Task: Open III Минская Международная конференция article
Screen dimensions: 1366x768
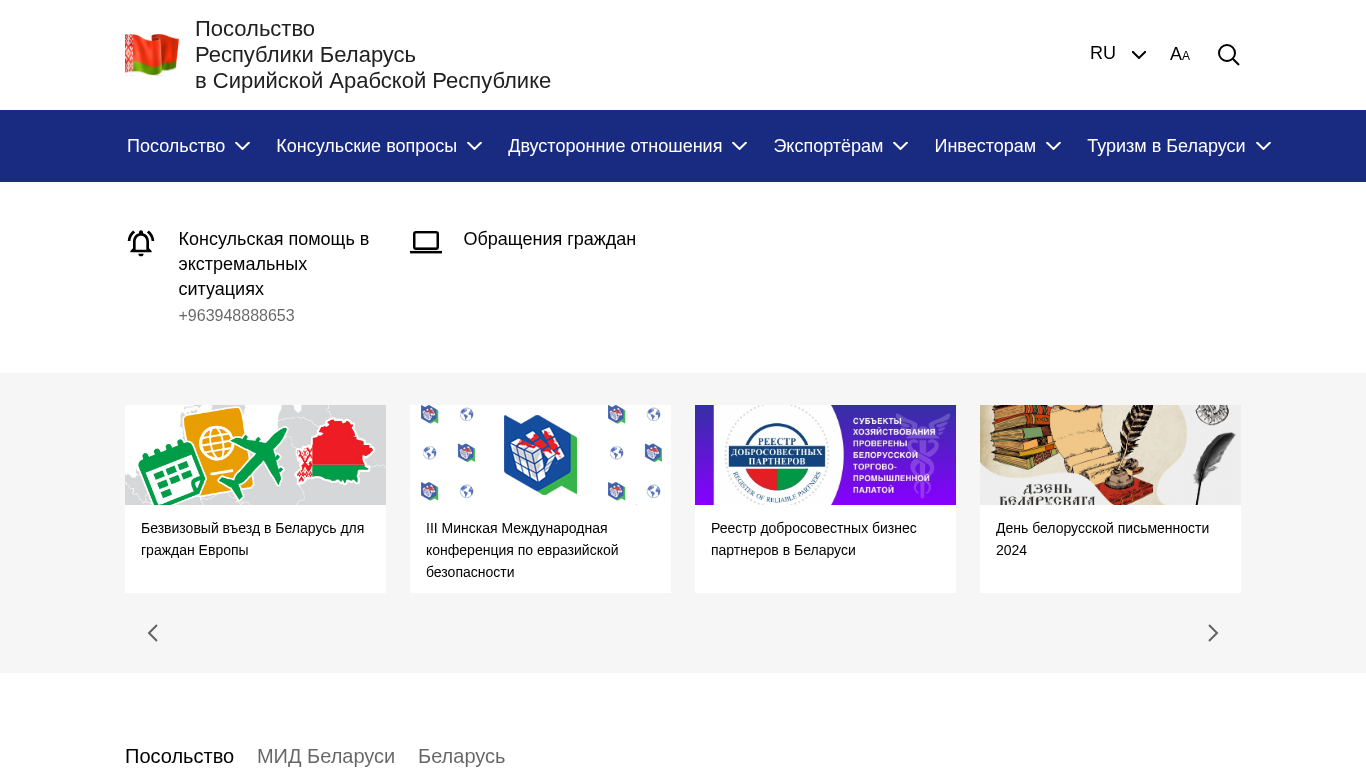Action: [522, 550]
